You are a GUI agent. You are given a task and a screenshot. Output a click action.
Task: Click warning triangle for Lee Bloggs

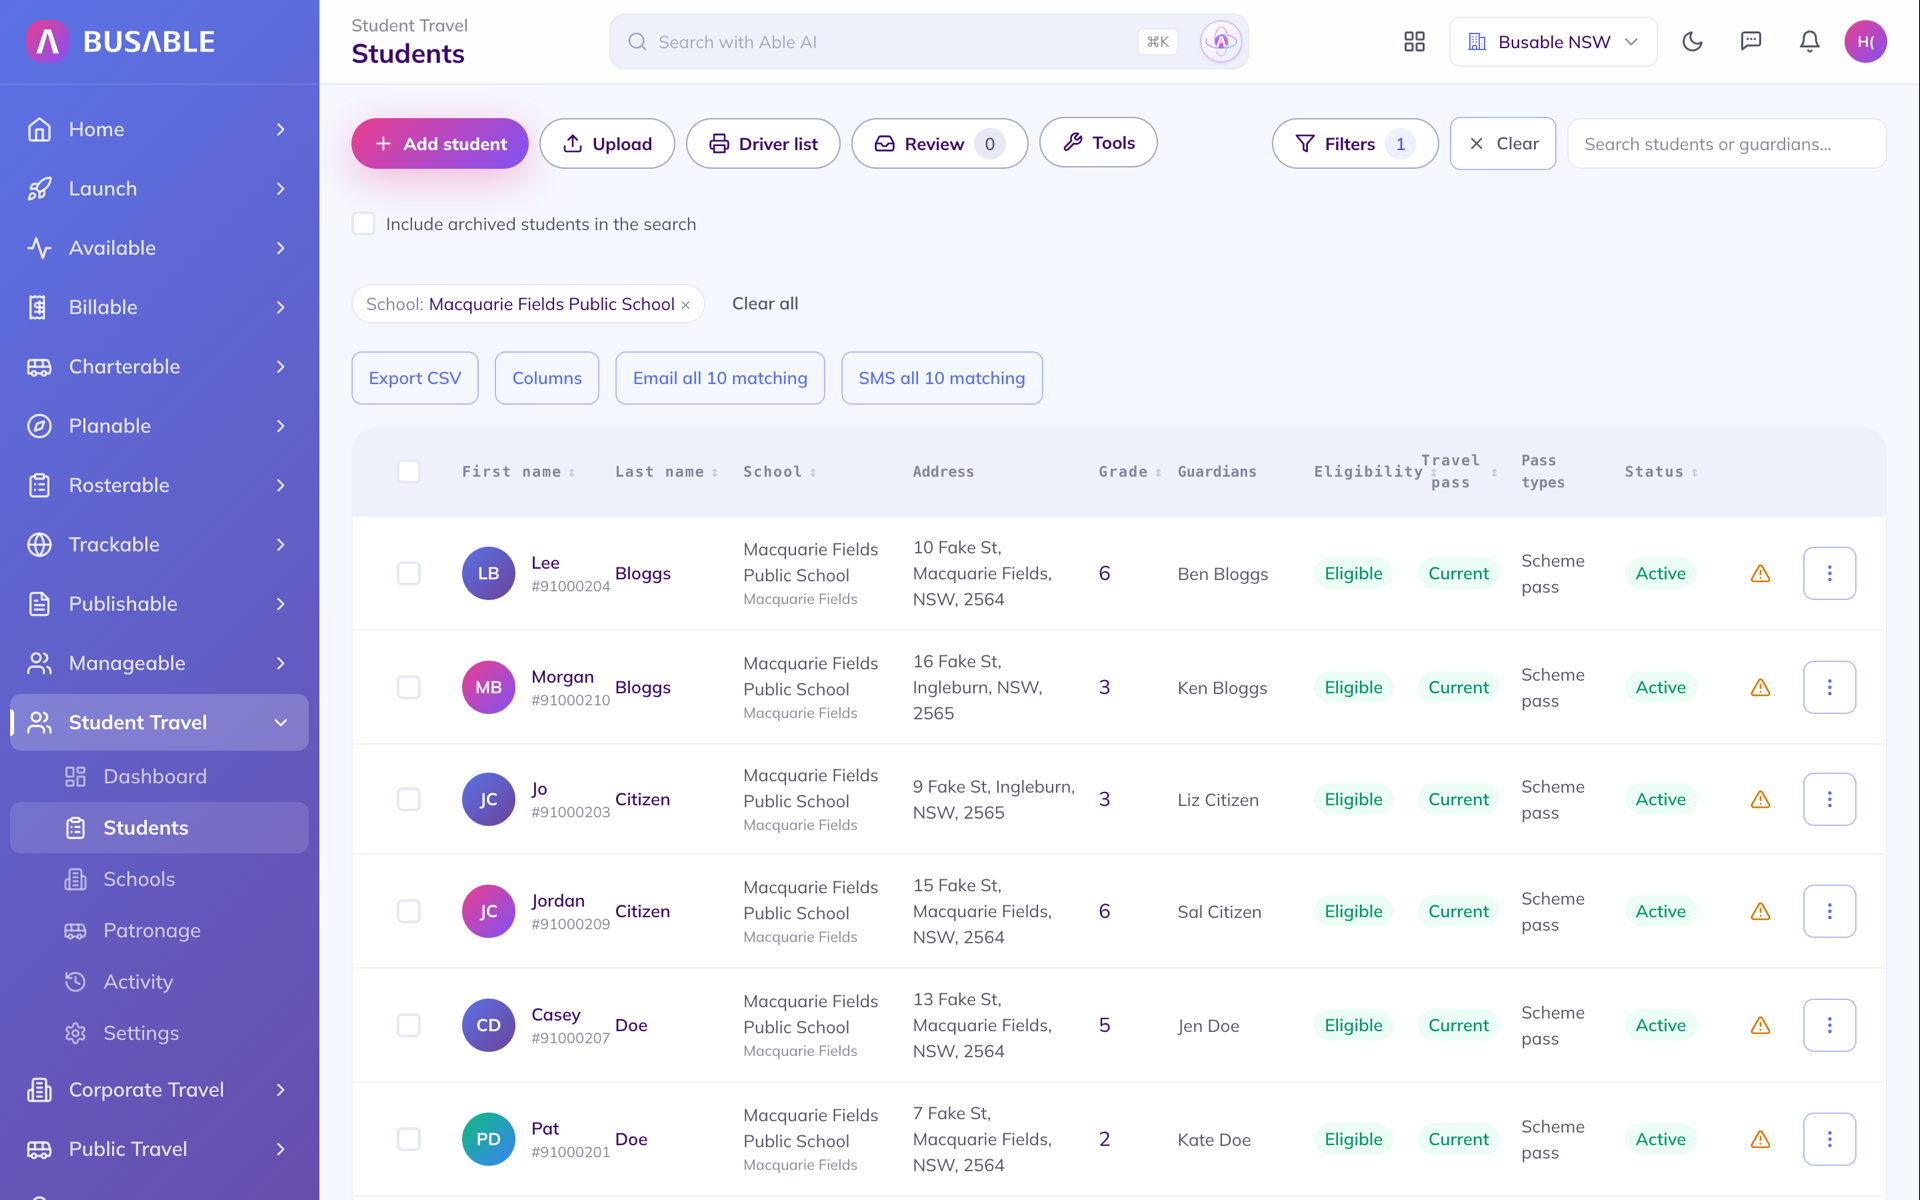(1760, 573)
